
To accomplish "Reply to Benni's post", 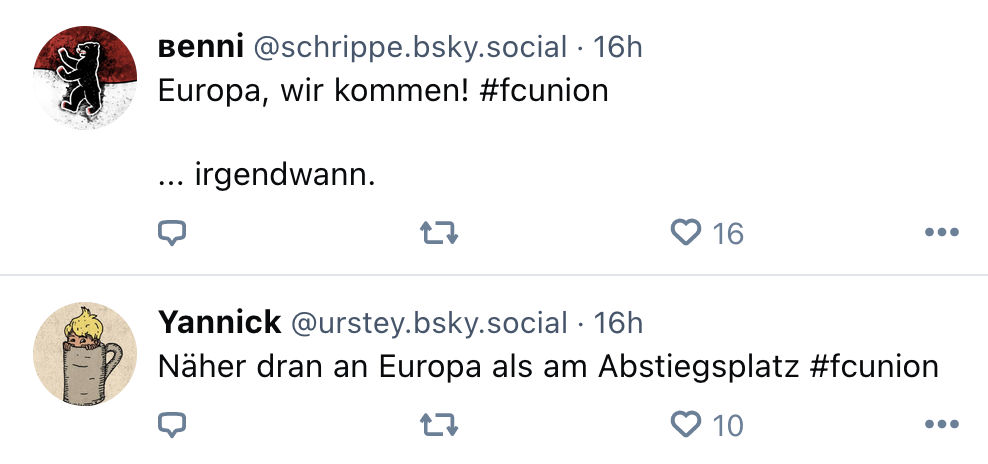I will click(173, 233).
